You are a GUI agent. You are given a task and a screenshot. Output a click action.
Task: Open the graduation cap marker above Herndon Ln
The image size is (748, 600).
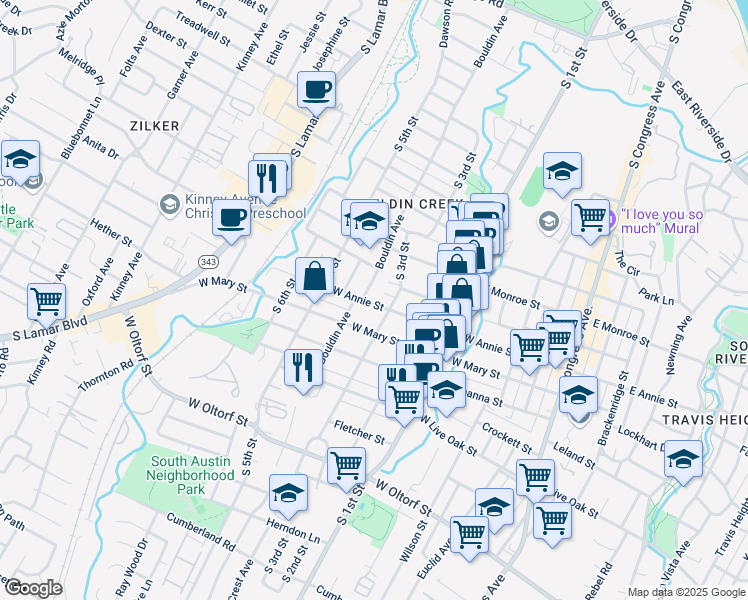coord(288,494)
